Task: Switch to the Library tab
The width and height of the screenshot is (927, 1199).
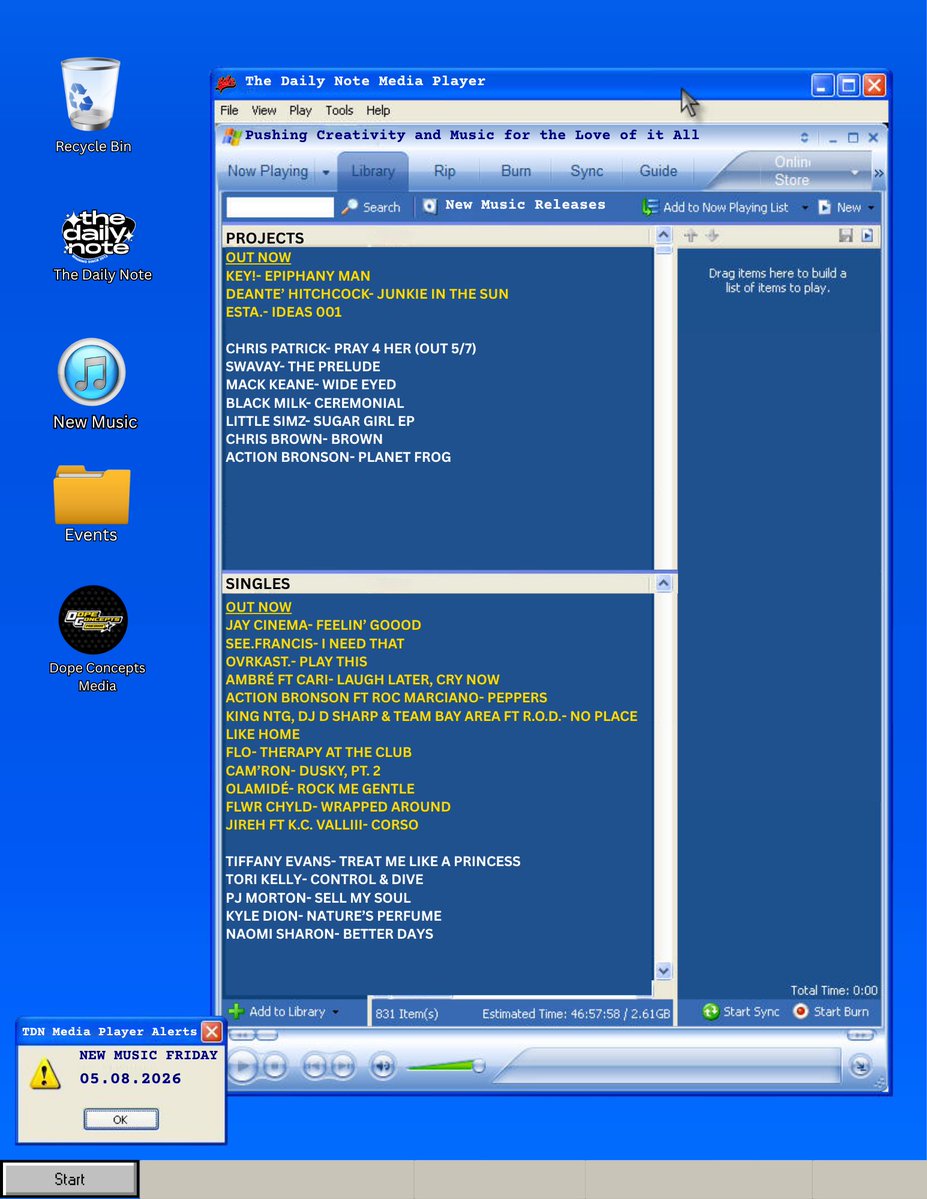Action: [373, 171]
